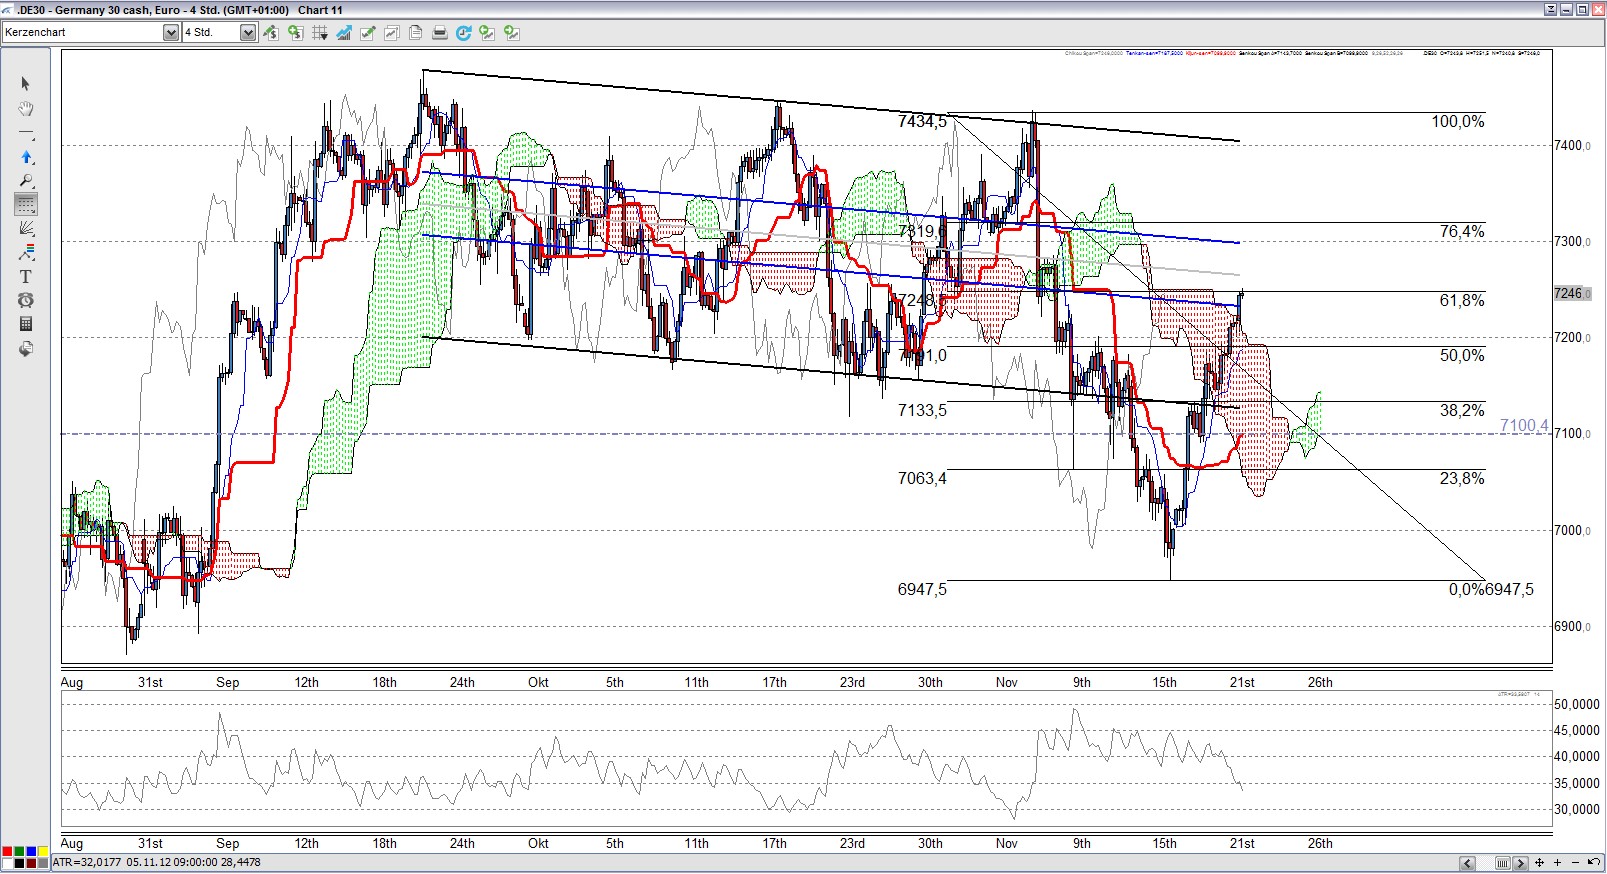Open the Kerzenchart chart type dropdown
Image resolution: width=1607 pixels, height=874 pixels.
click(x=170, y=33)
